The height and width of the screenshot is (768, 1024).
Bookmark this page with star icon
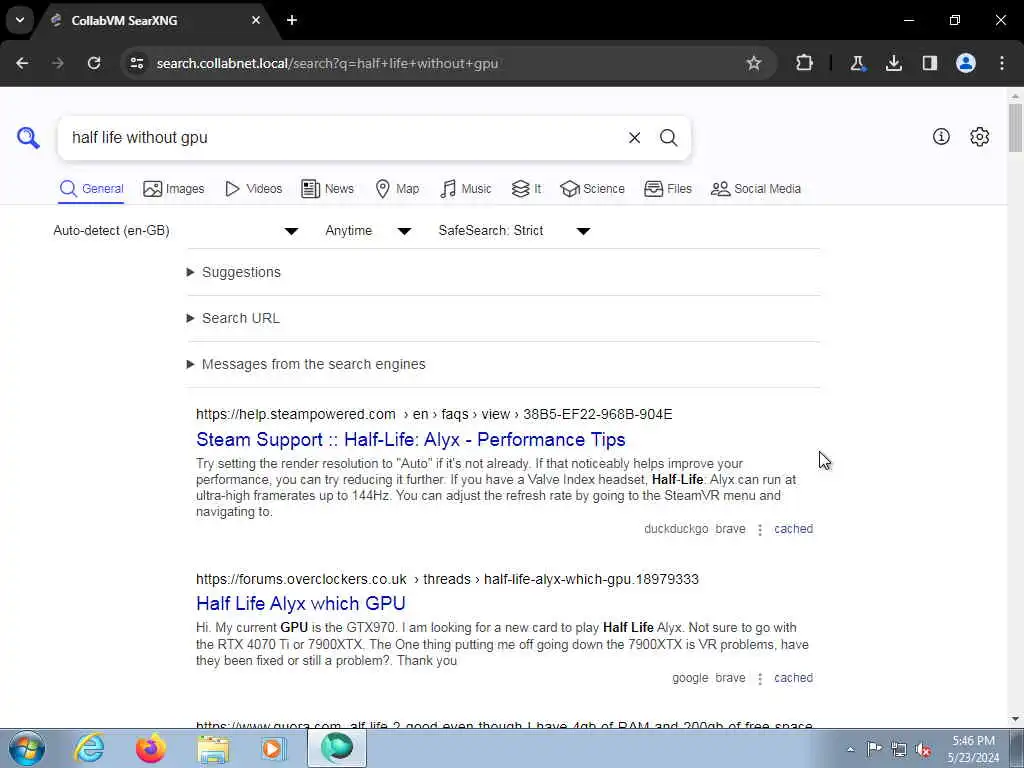754,63
